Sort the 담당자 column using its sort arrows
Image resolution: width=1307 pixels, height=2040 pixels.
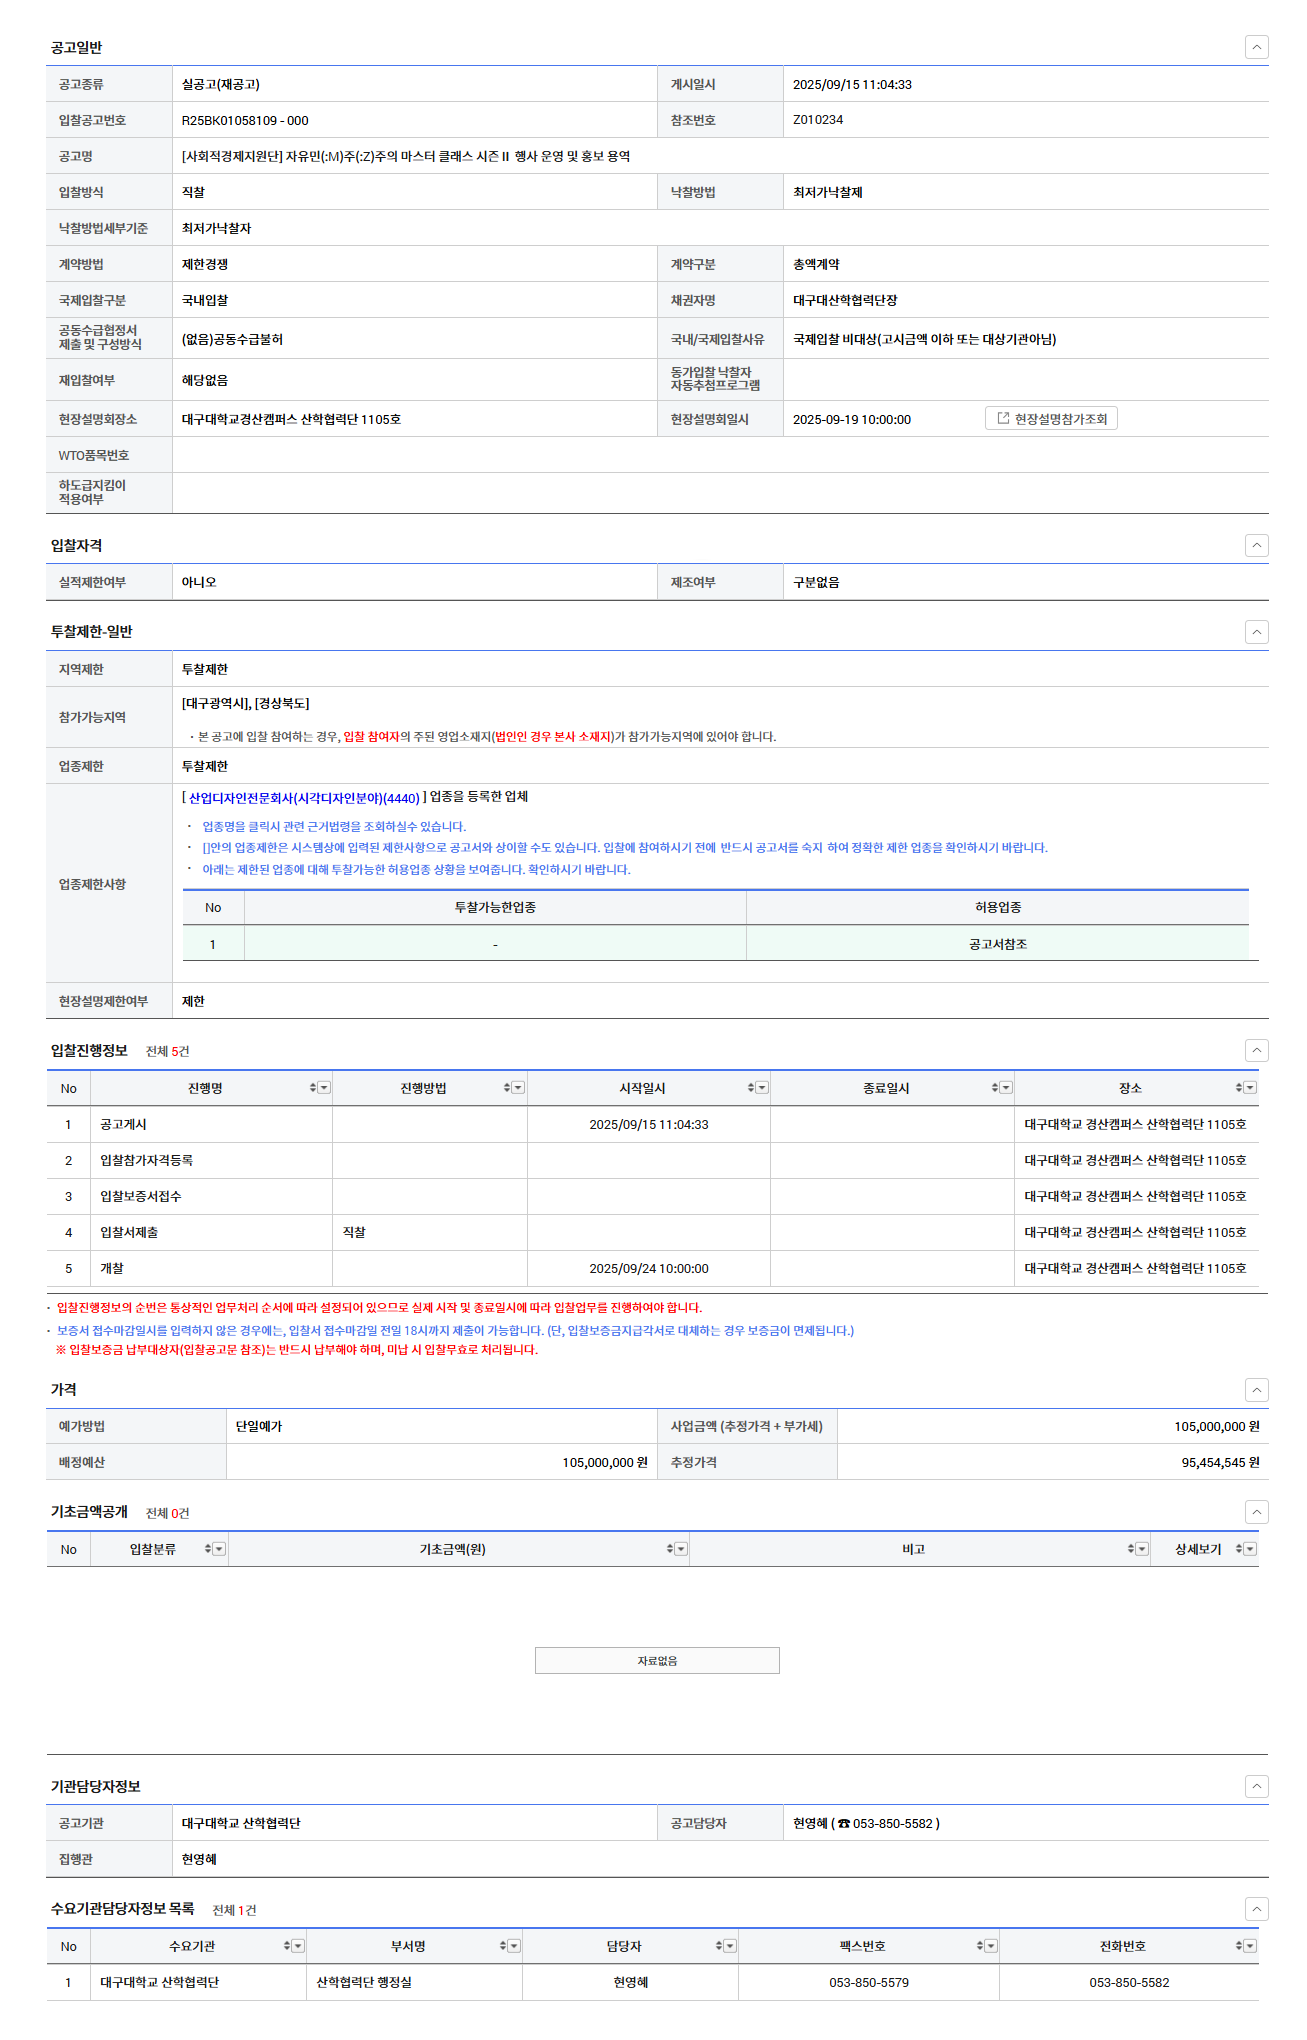[x=719, y=1946]
